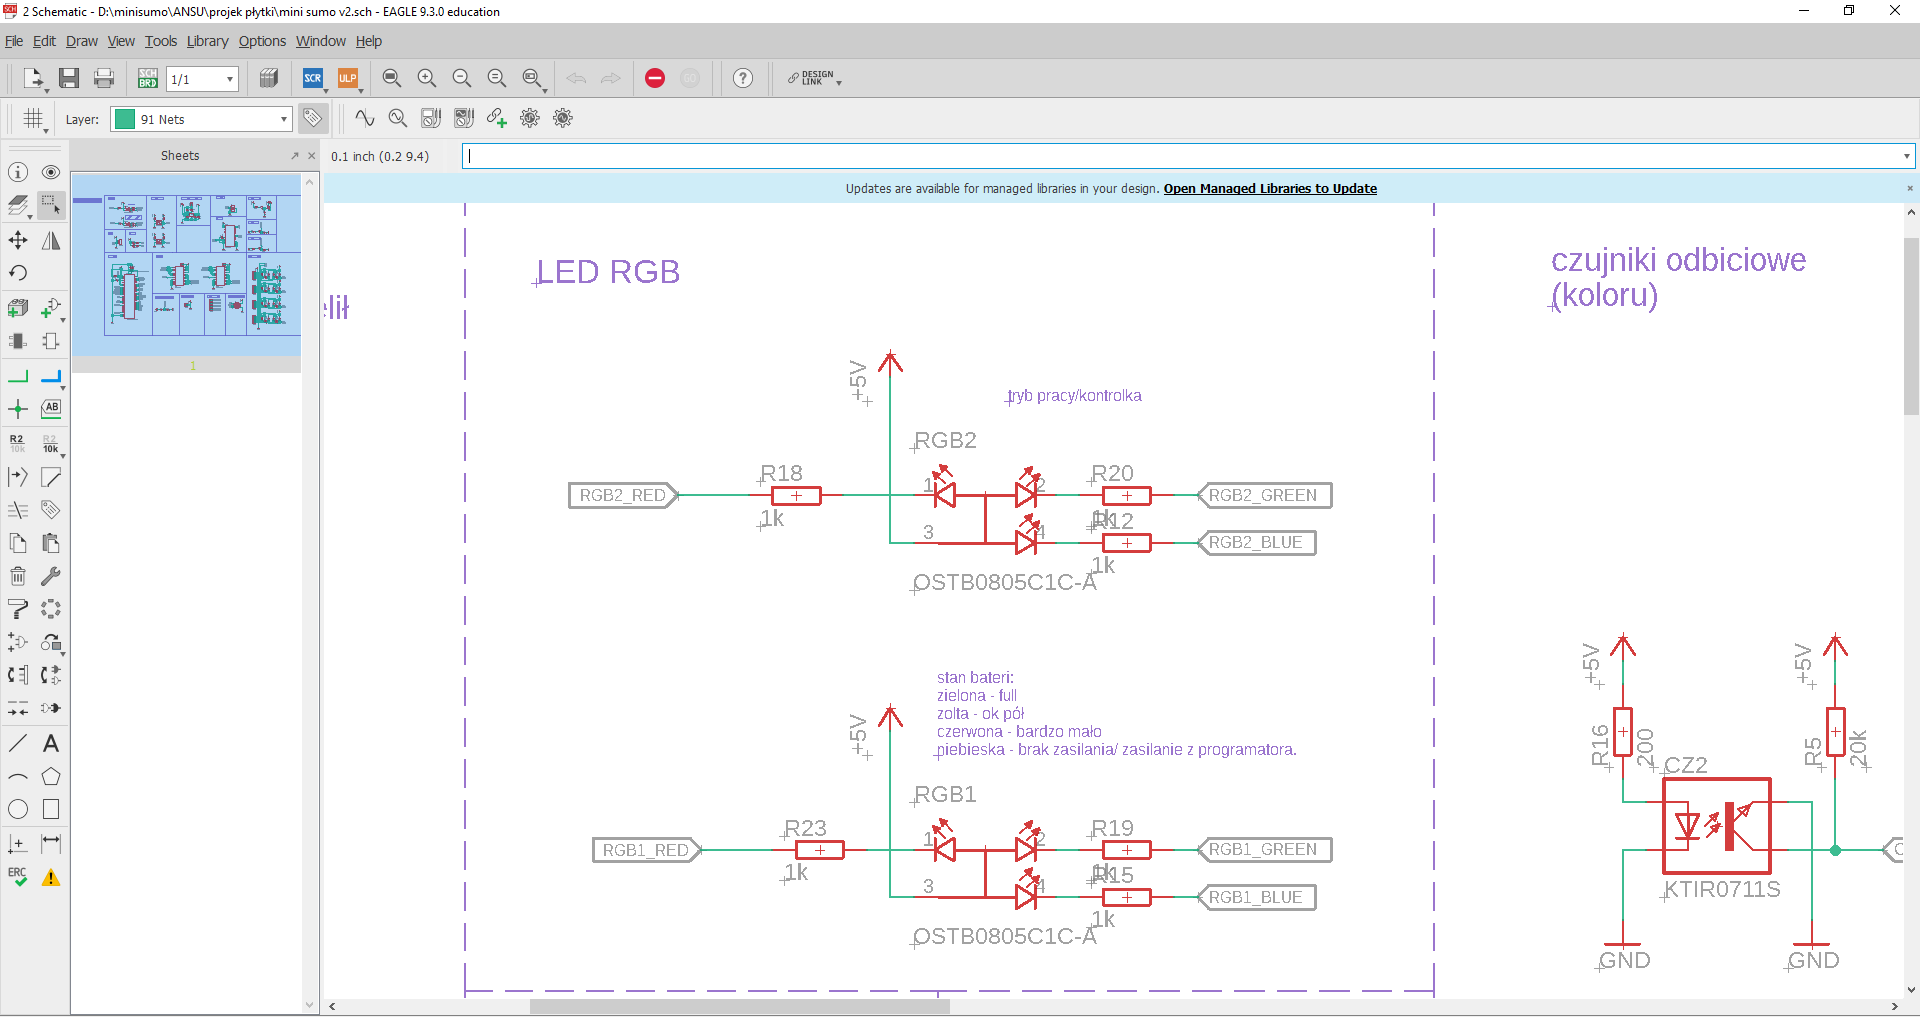This screenshot has height=1017, width=1920.
Task: Select the Move tool
Action: point(18,240)
